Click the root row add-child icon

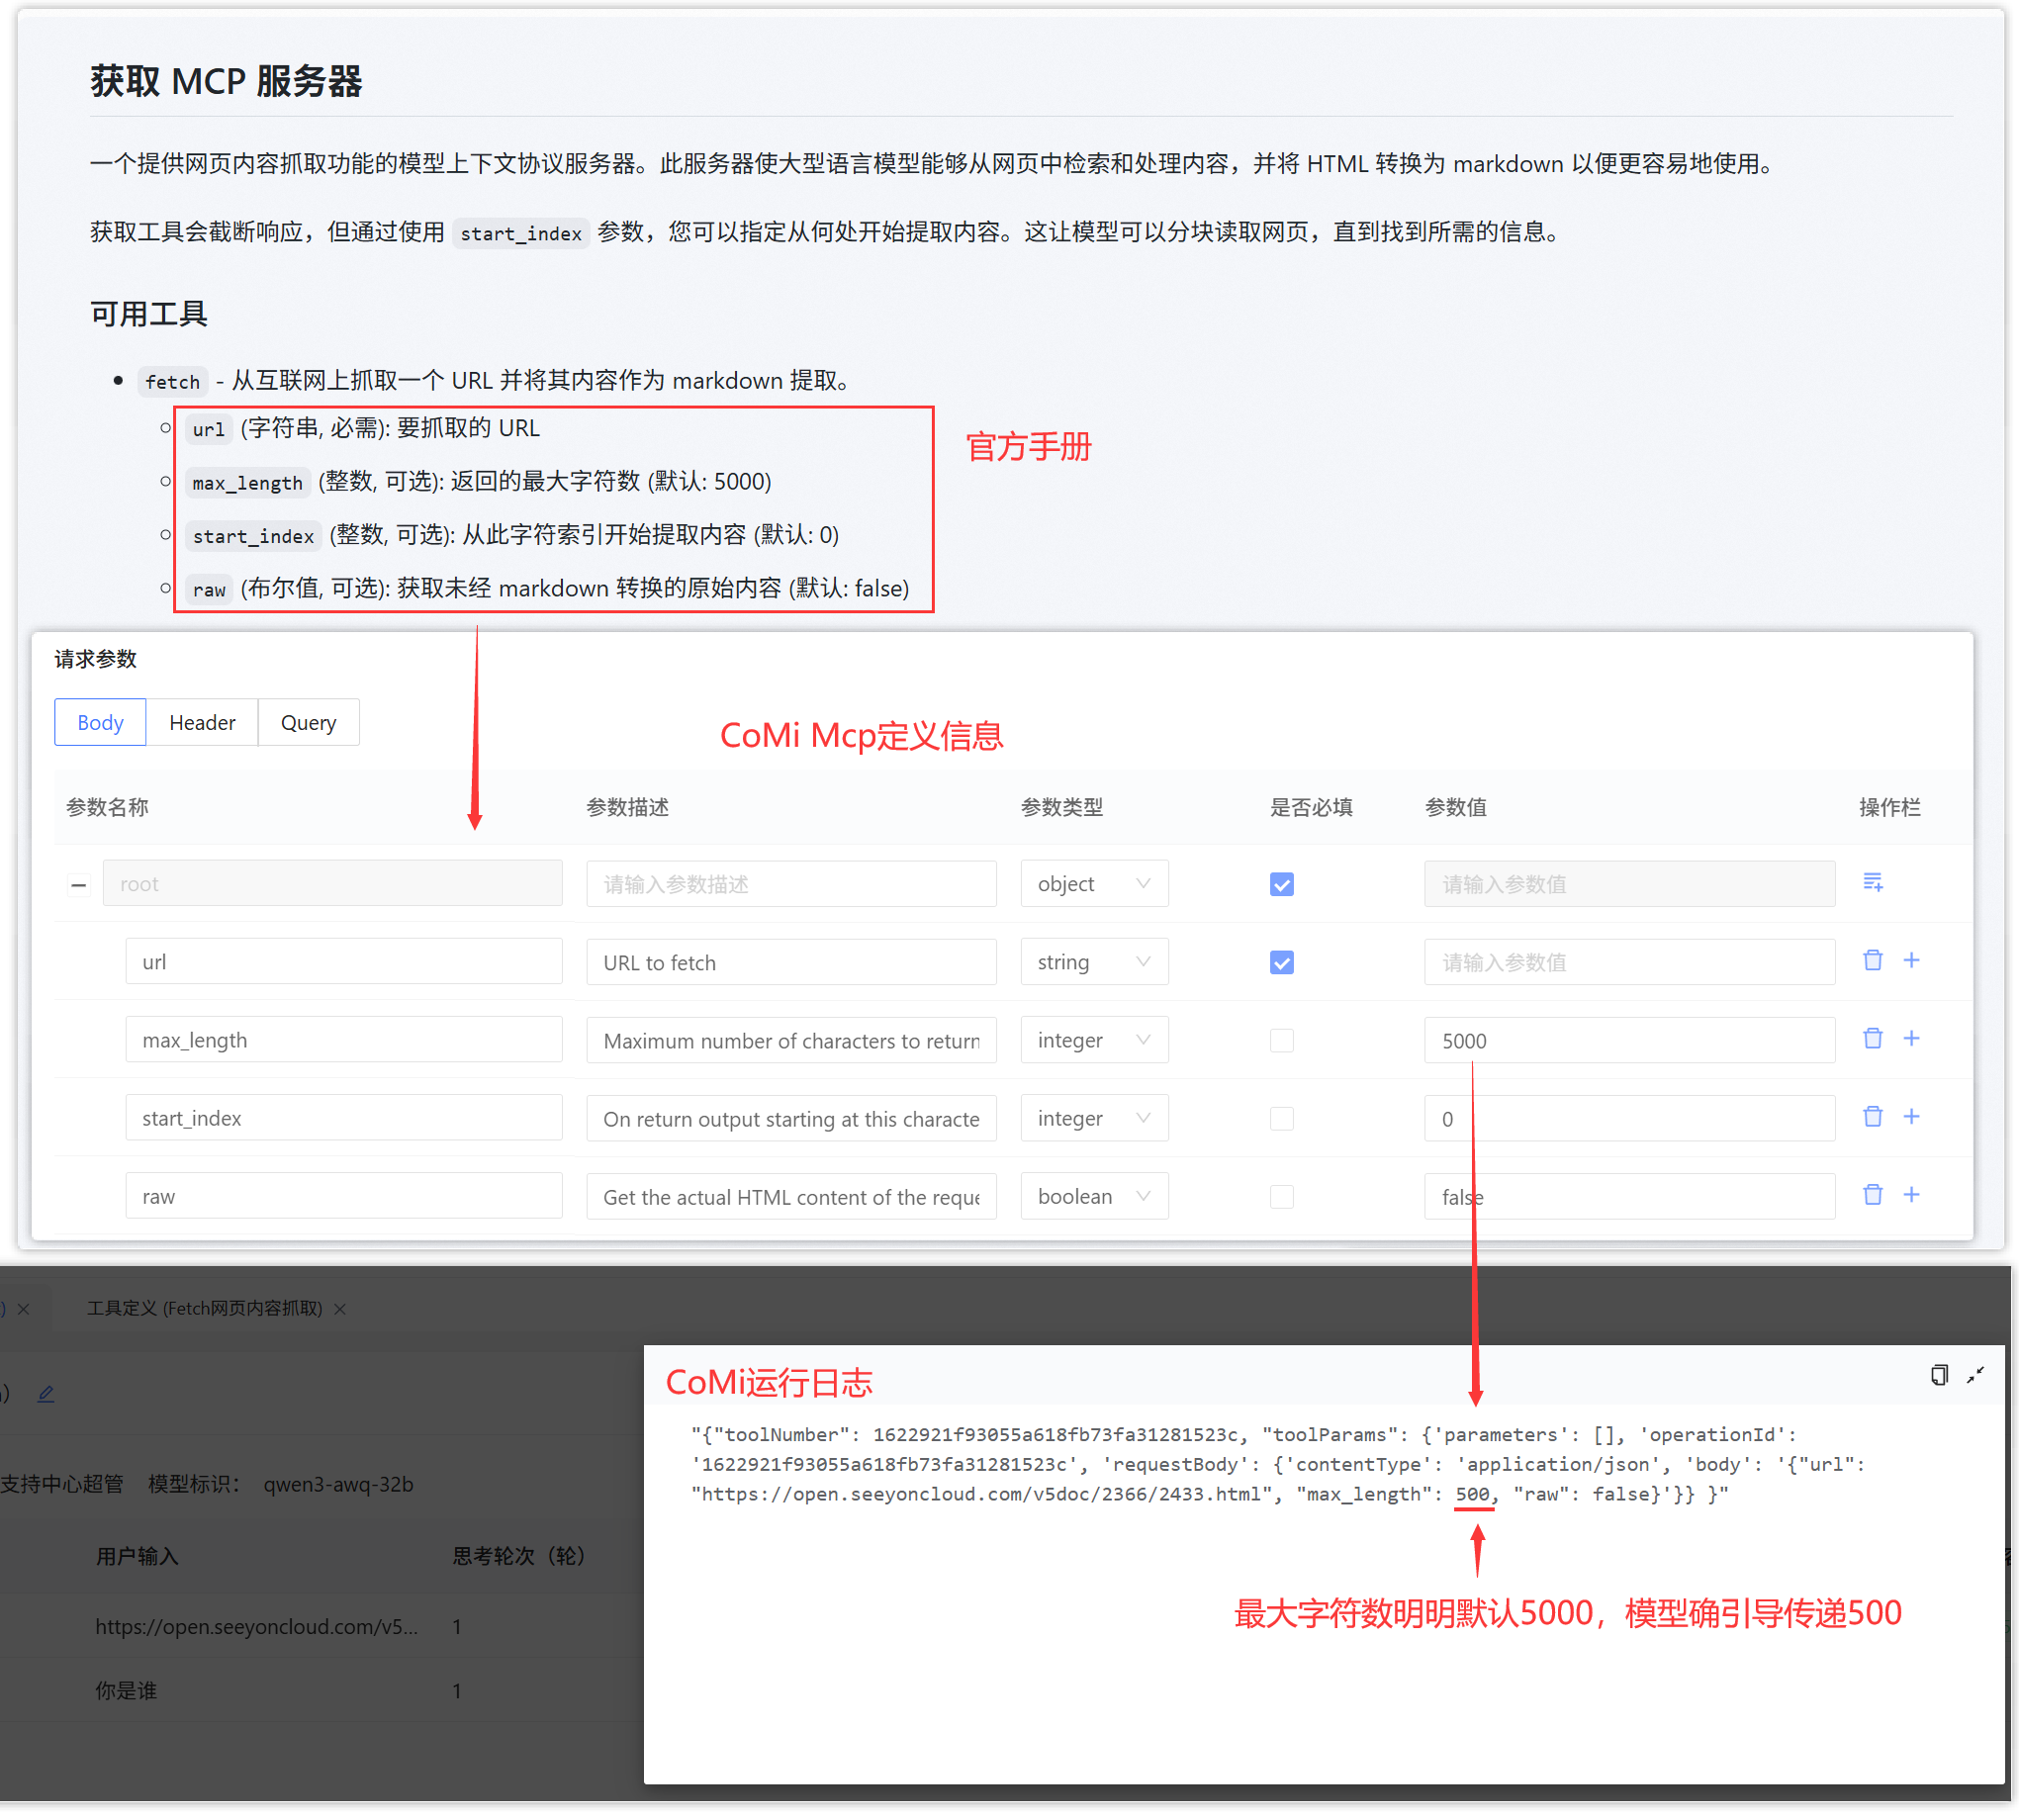(x=1873, y=883)
